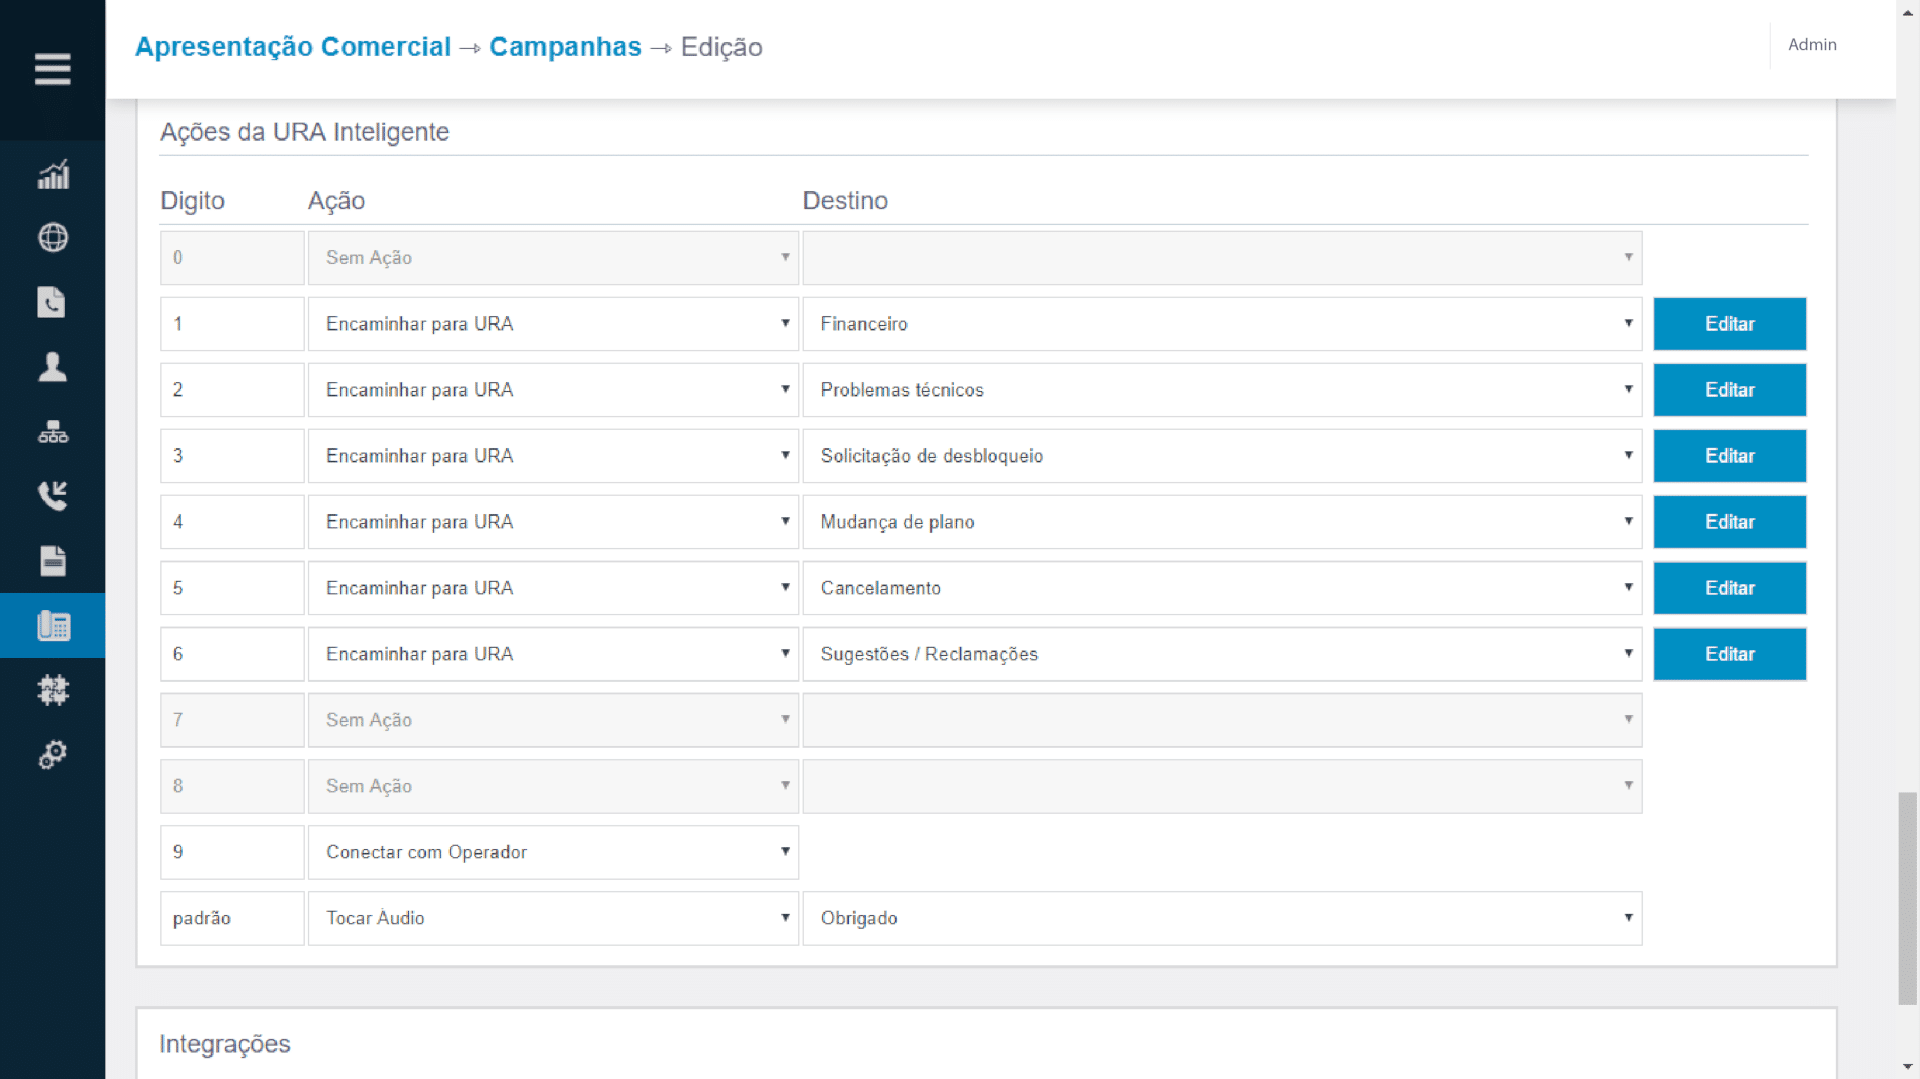
Task: Click Editar for Mudança de plano row
Action: coord(1729,522)
